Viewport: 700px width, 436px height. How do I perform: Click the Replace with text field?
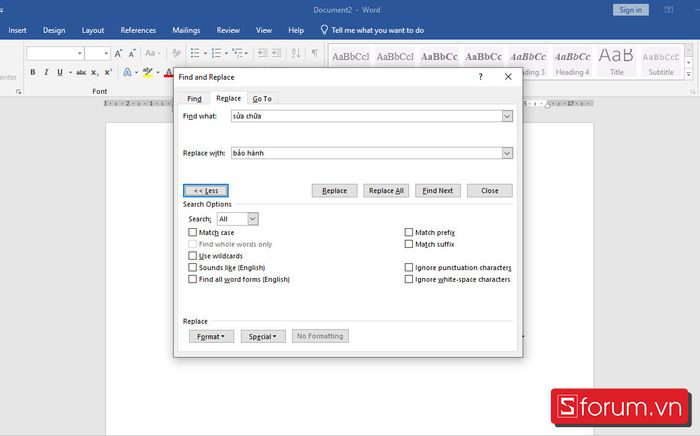[367, 153]
